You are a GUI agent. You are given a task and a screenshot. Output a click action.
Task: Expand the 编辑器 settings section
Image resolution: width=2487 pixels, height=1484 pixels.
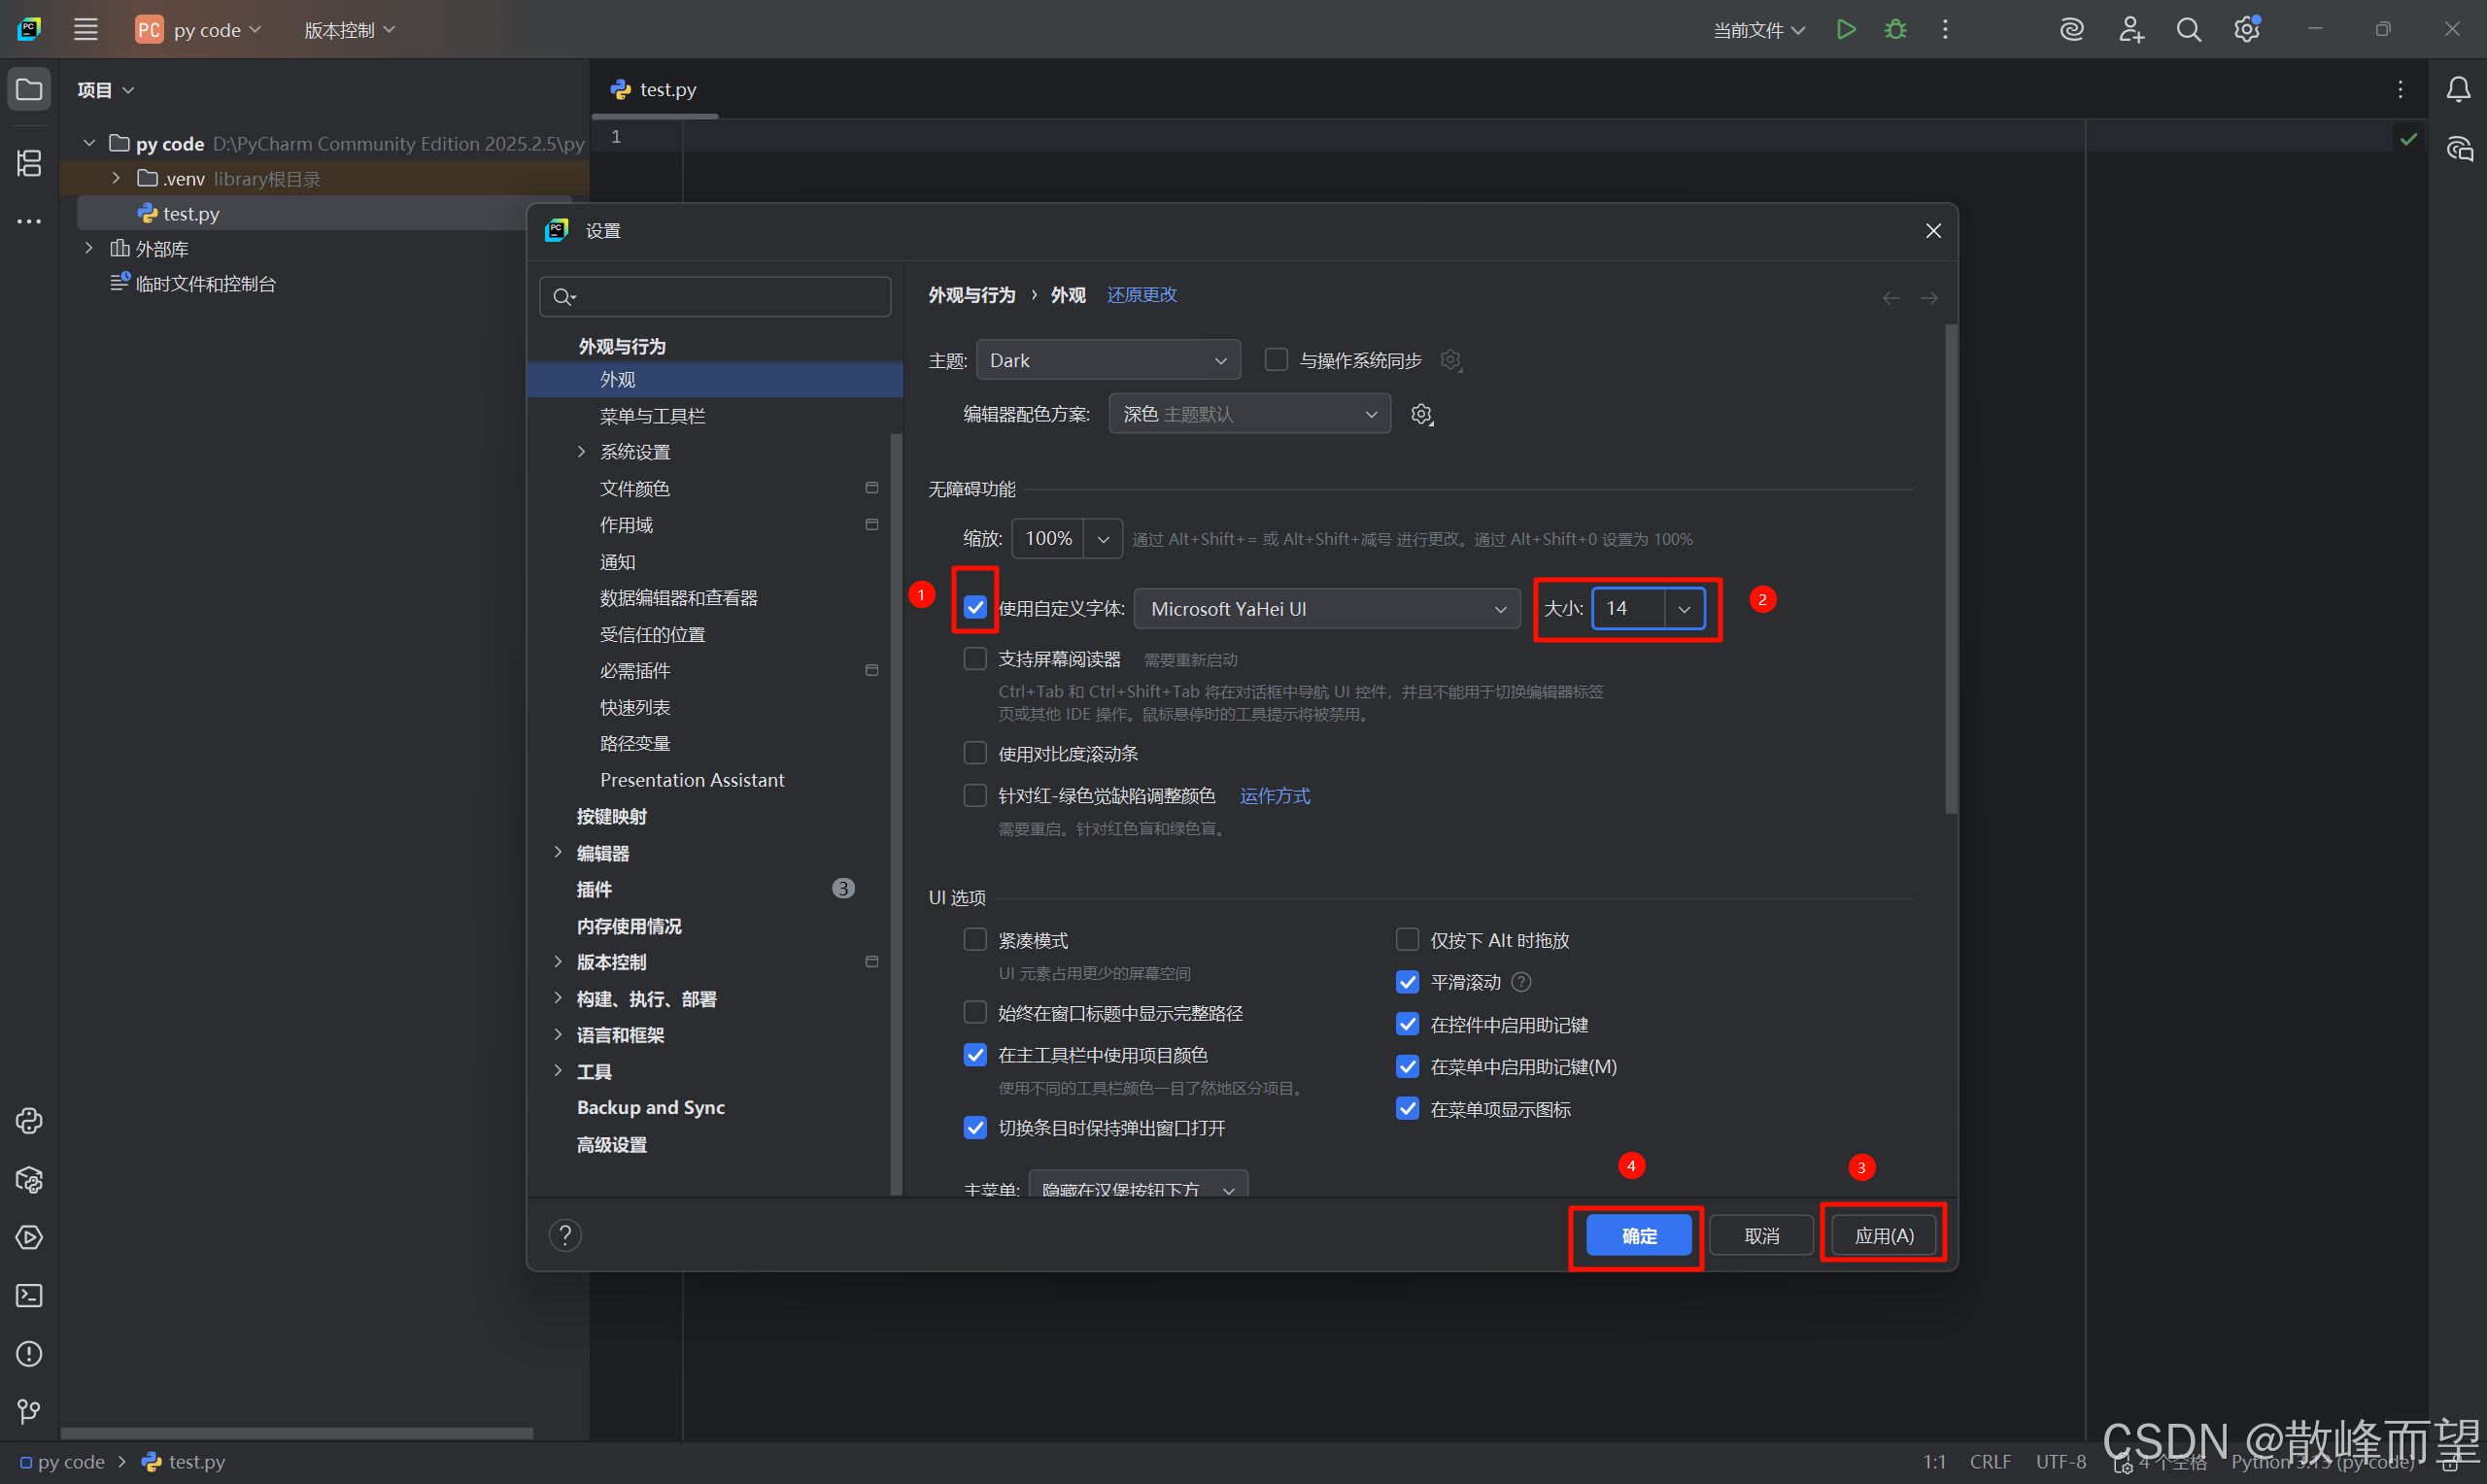click(558, 852)
